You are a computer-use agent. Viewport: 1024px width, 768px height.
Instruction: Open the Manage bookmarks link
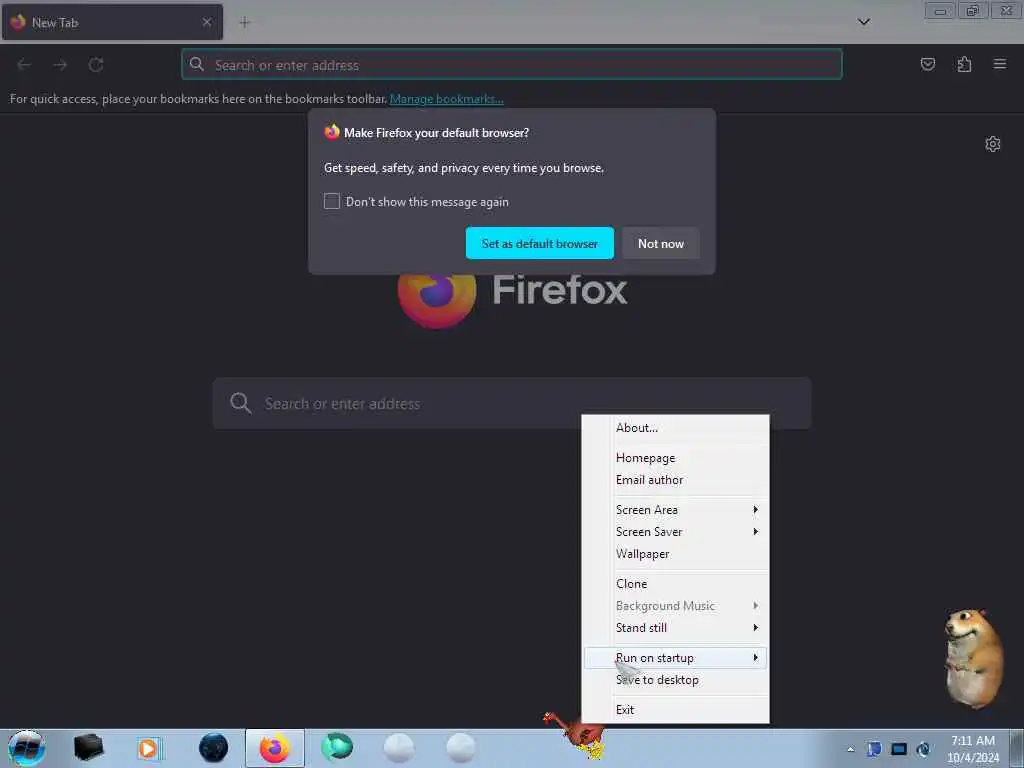tap(447, 99)
